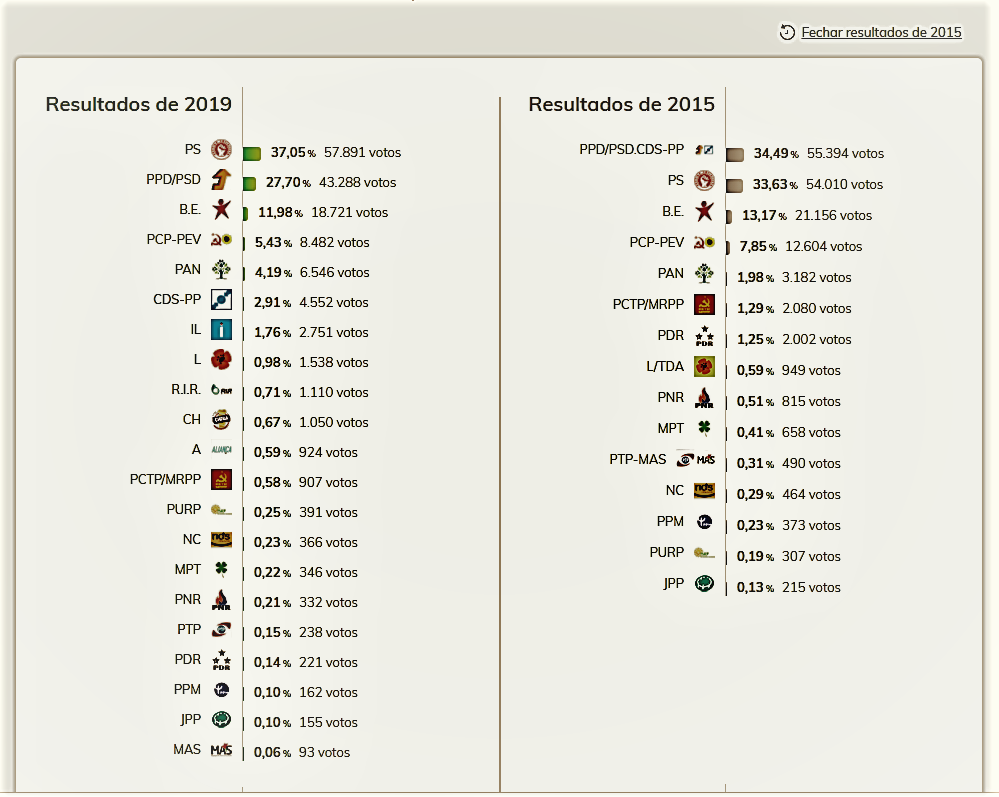Click the PPD/PSD arrow logo in 2019 results
Screen dimensions: 999x797
point(221,181)
